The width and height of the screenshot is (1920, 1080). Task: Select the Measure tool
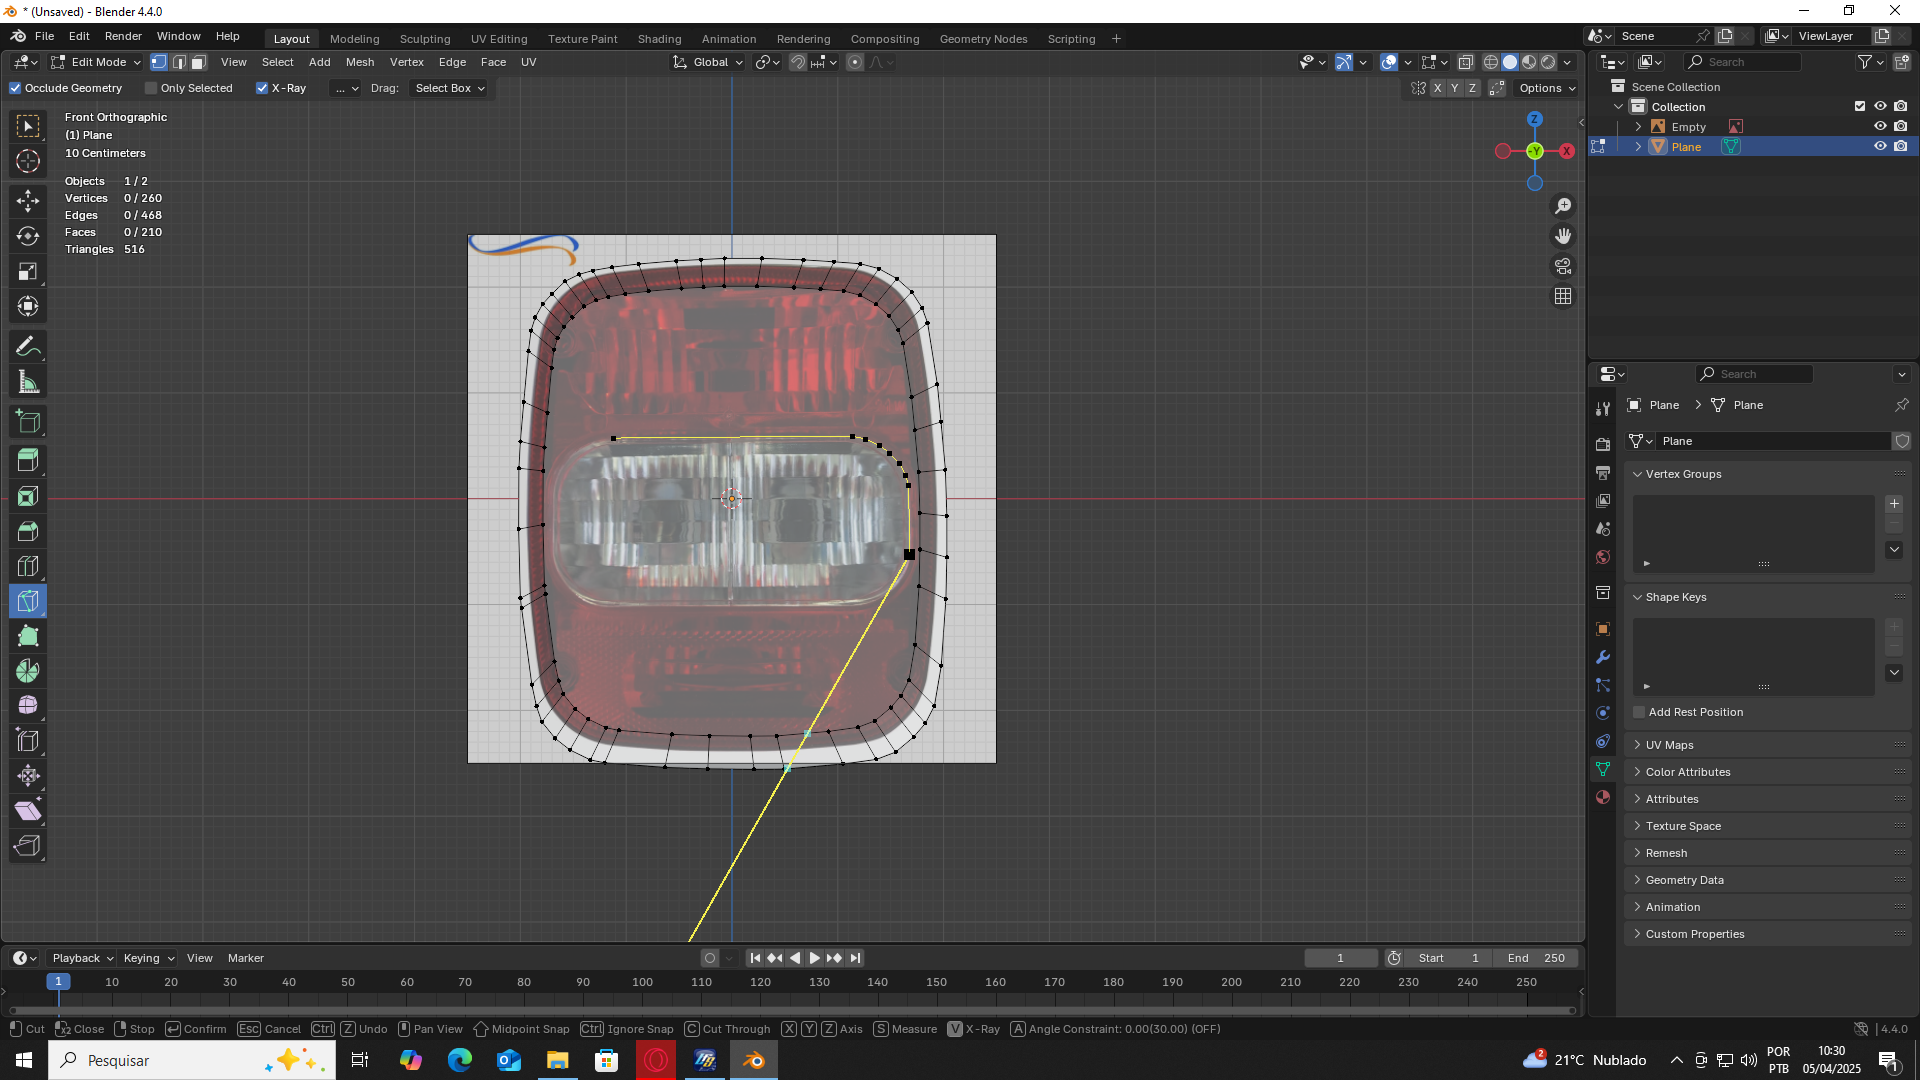tap(28, 382)
